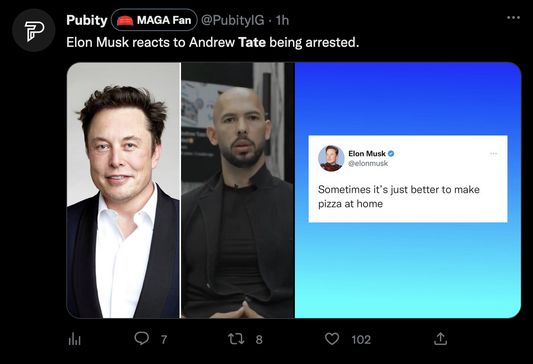533x364 pixels.
Task: Open the Elon Musk portrait photo
Action: click(x=123, y=190)
